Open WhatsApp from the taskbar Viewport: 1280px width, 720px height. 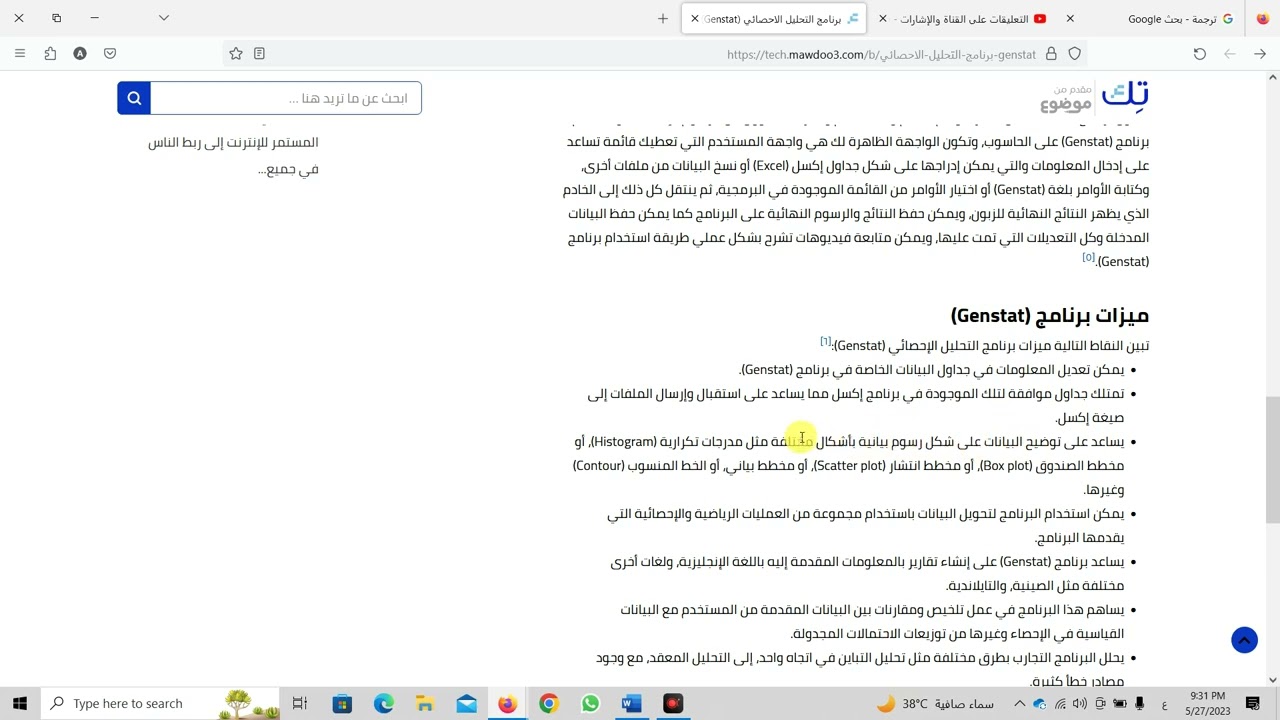[x=590, y=704]
